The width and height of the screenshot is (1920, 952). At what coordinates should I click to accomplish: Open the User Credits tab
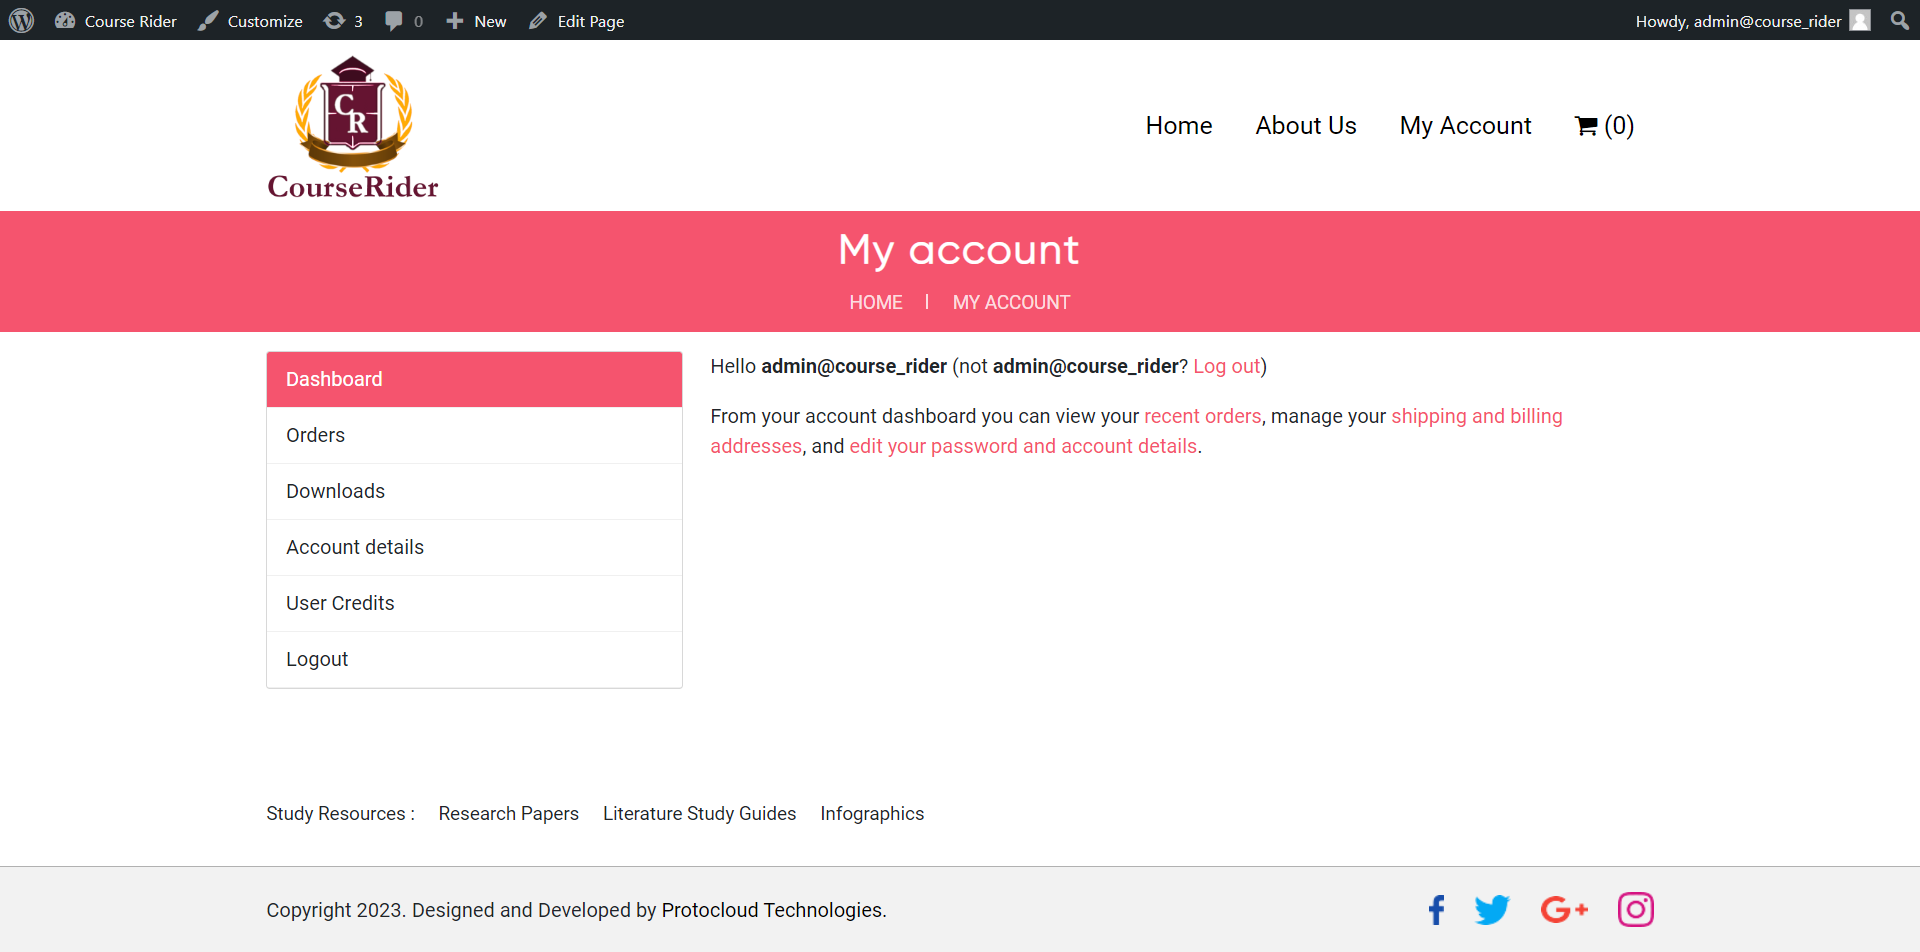tap(474, 603)
